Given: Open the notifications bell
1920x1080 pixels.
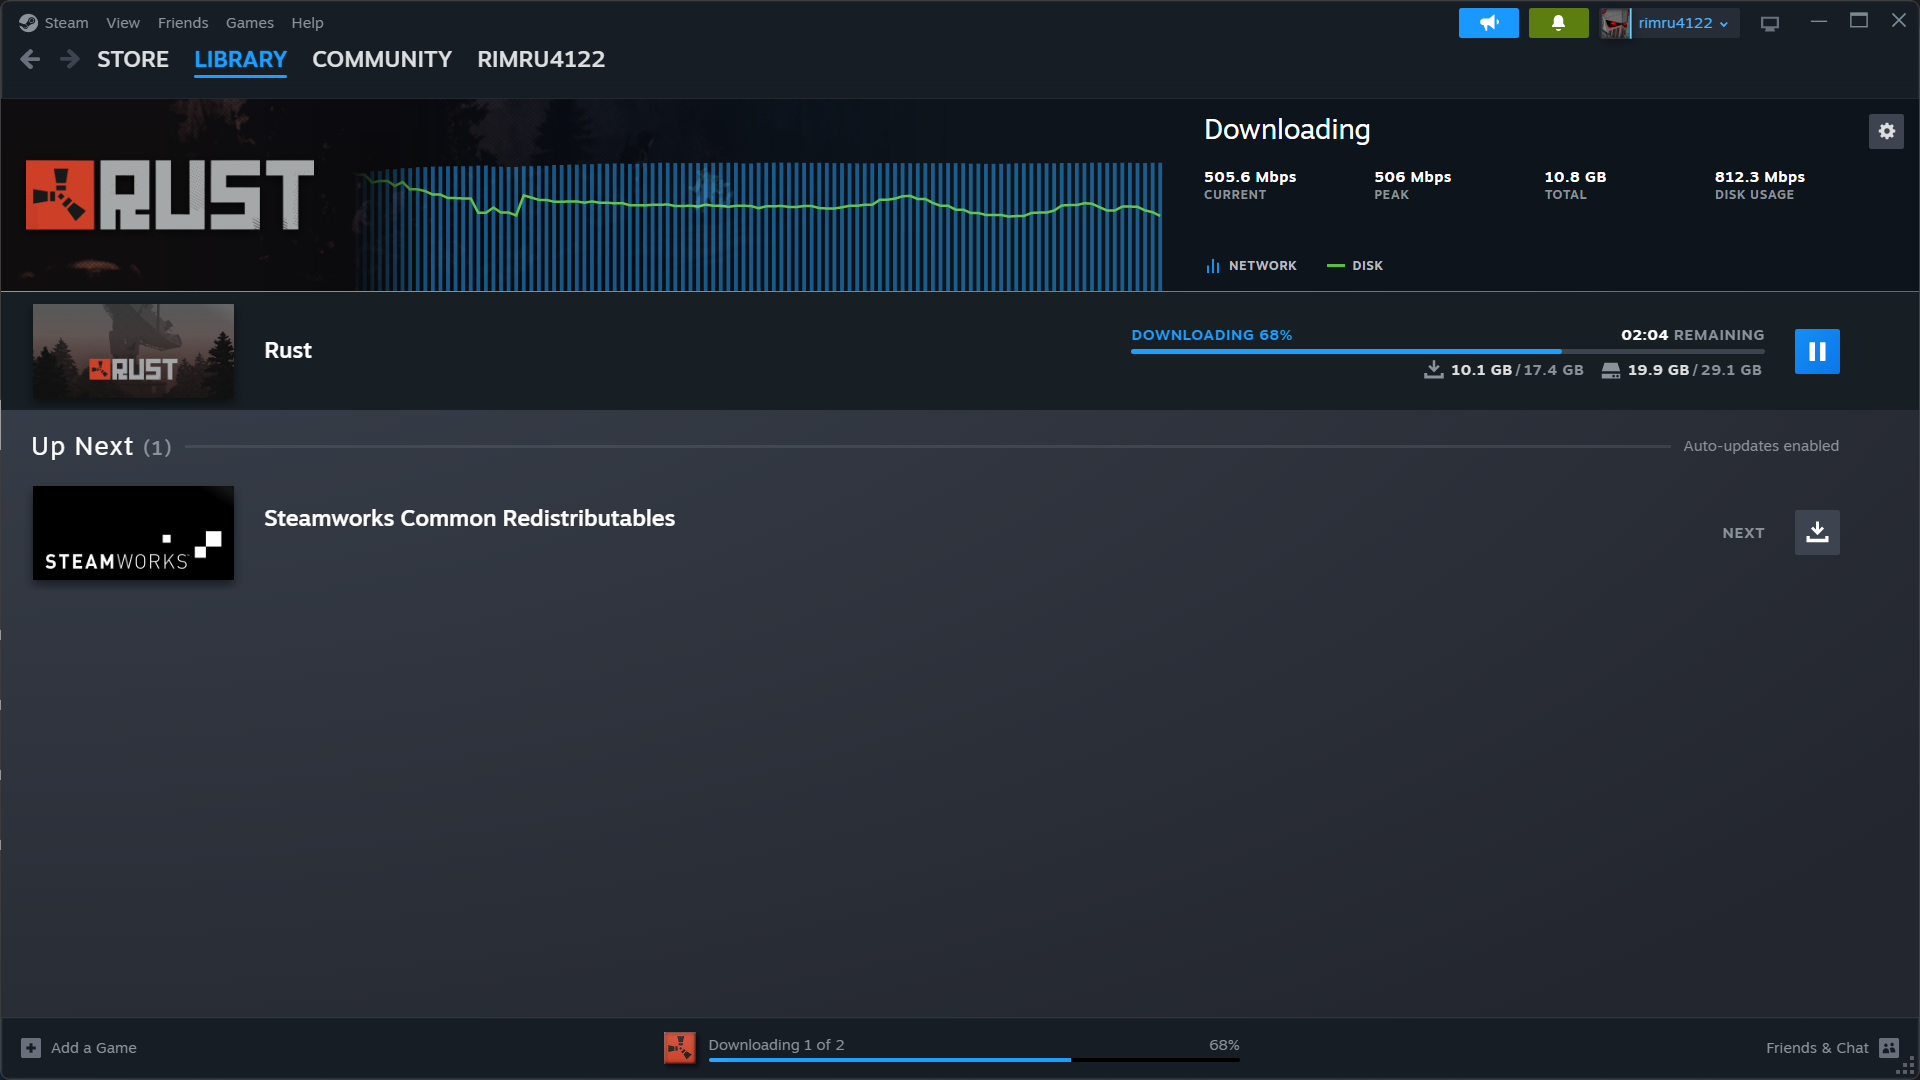Looking at the screenshot, I should pyautogui.click(x=1558, y=23).
